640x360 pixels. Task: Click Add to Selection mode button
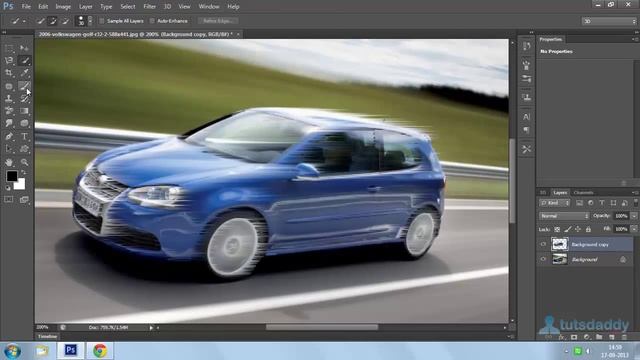[x=53, y=21]
